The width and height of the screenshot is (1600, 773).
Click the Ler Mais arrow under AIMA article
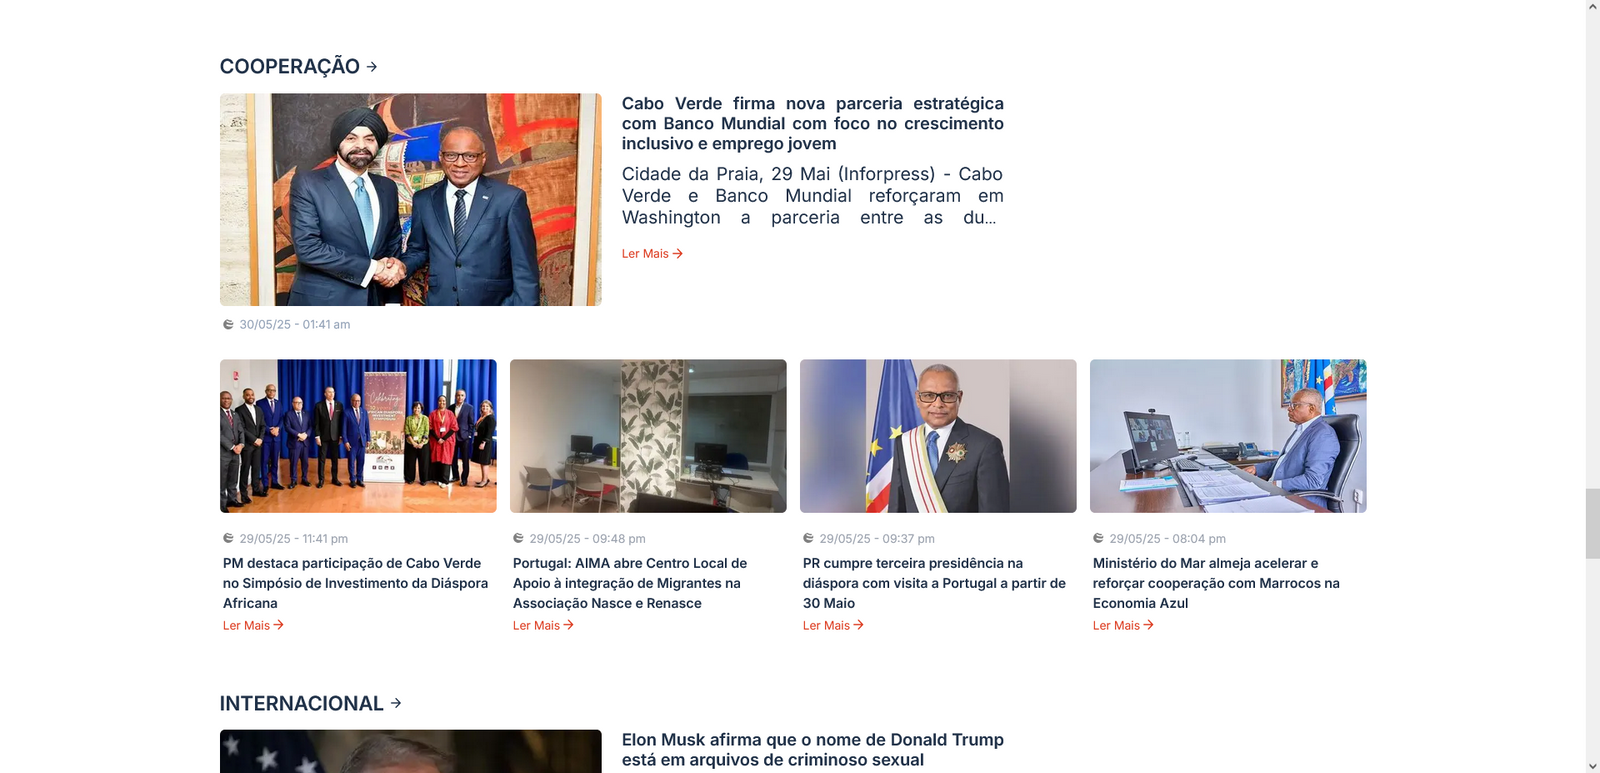(569, 625)
